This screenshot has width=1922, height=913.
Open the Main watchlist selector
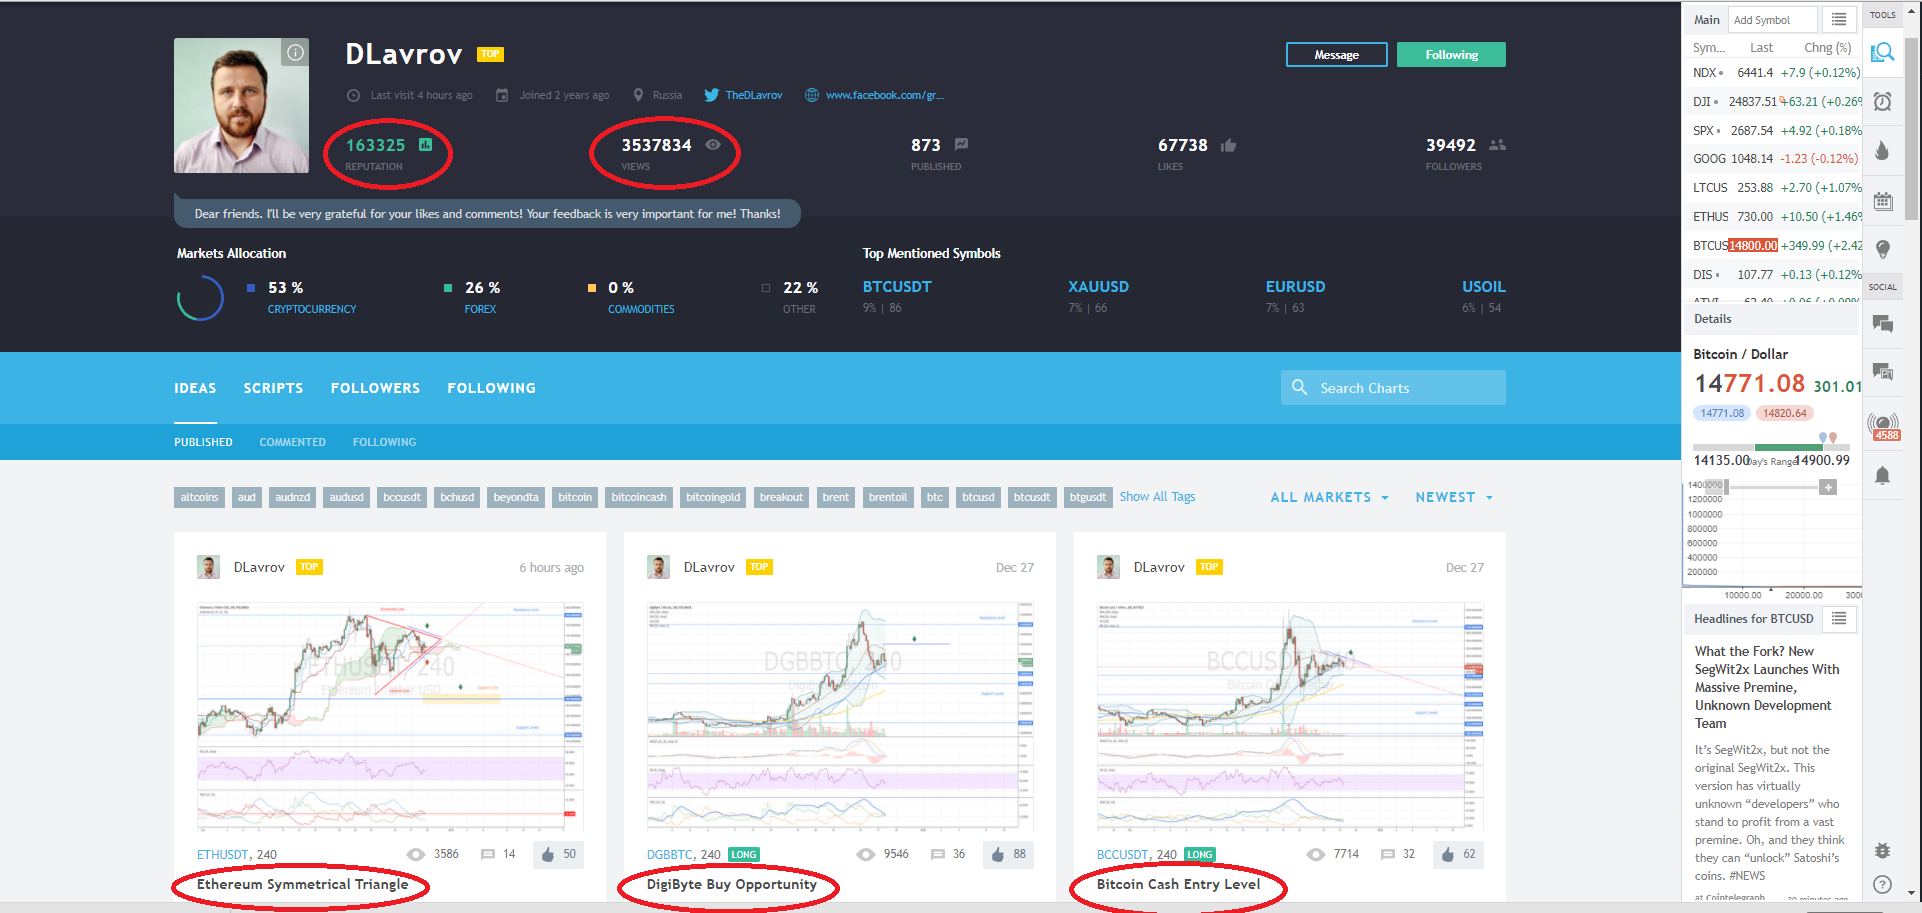[x=1707, y=20]
